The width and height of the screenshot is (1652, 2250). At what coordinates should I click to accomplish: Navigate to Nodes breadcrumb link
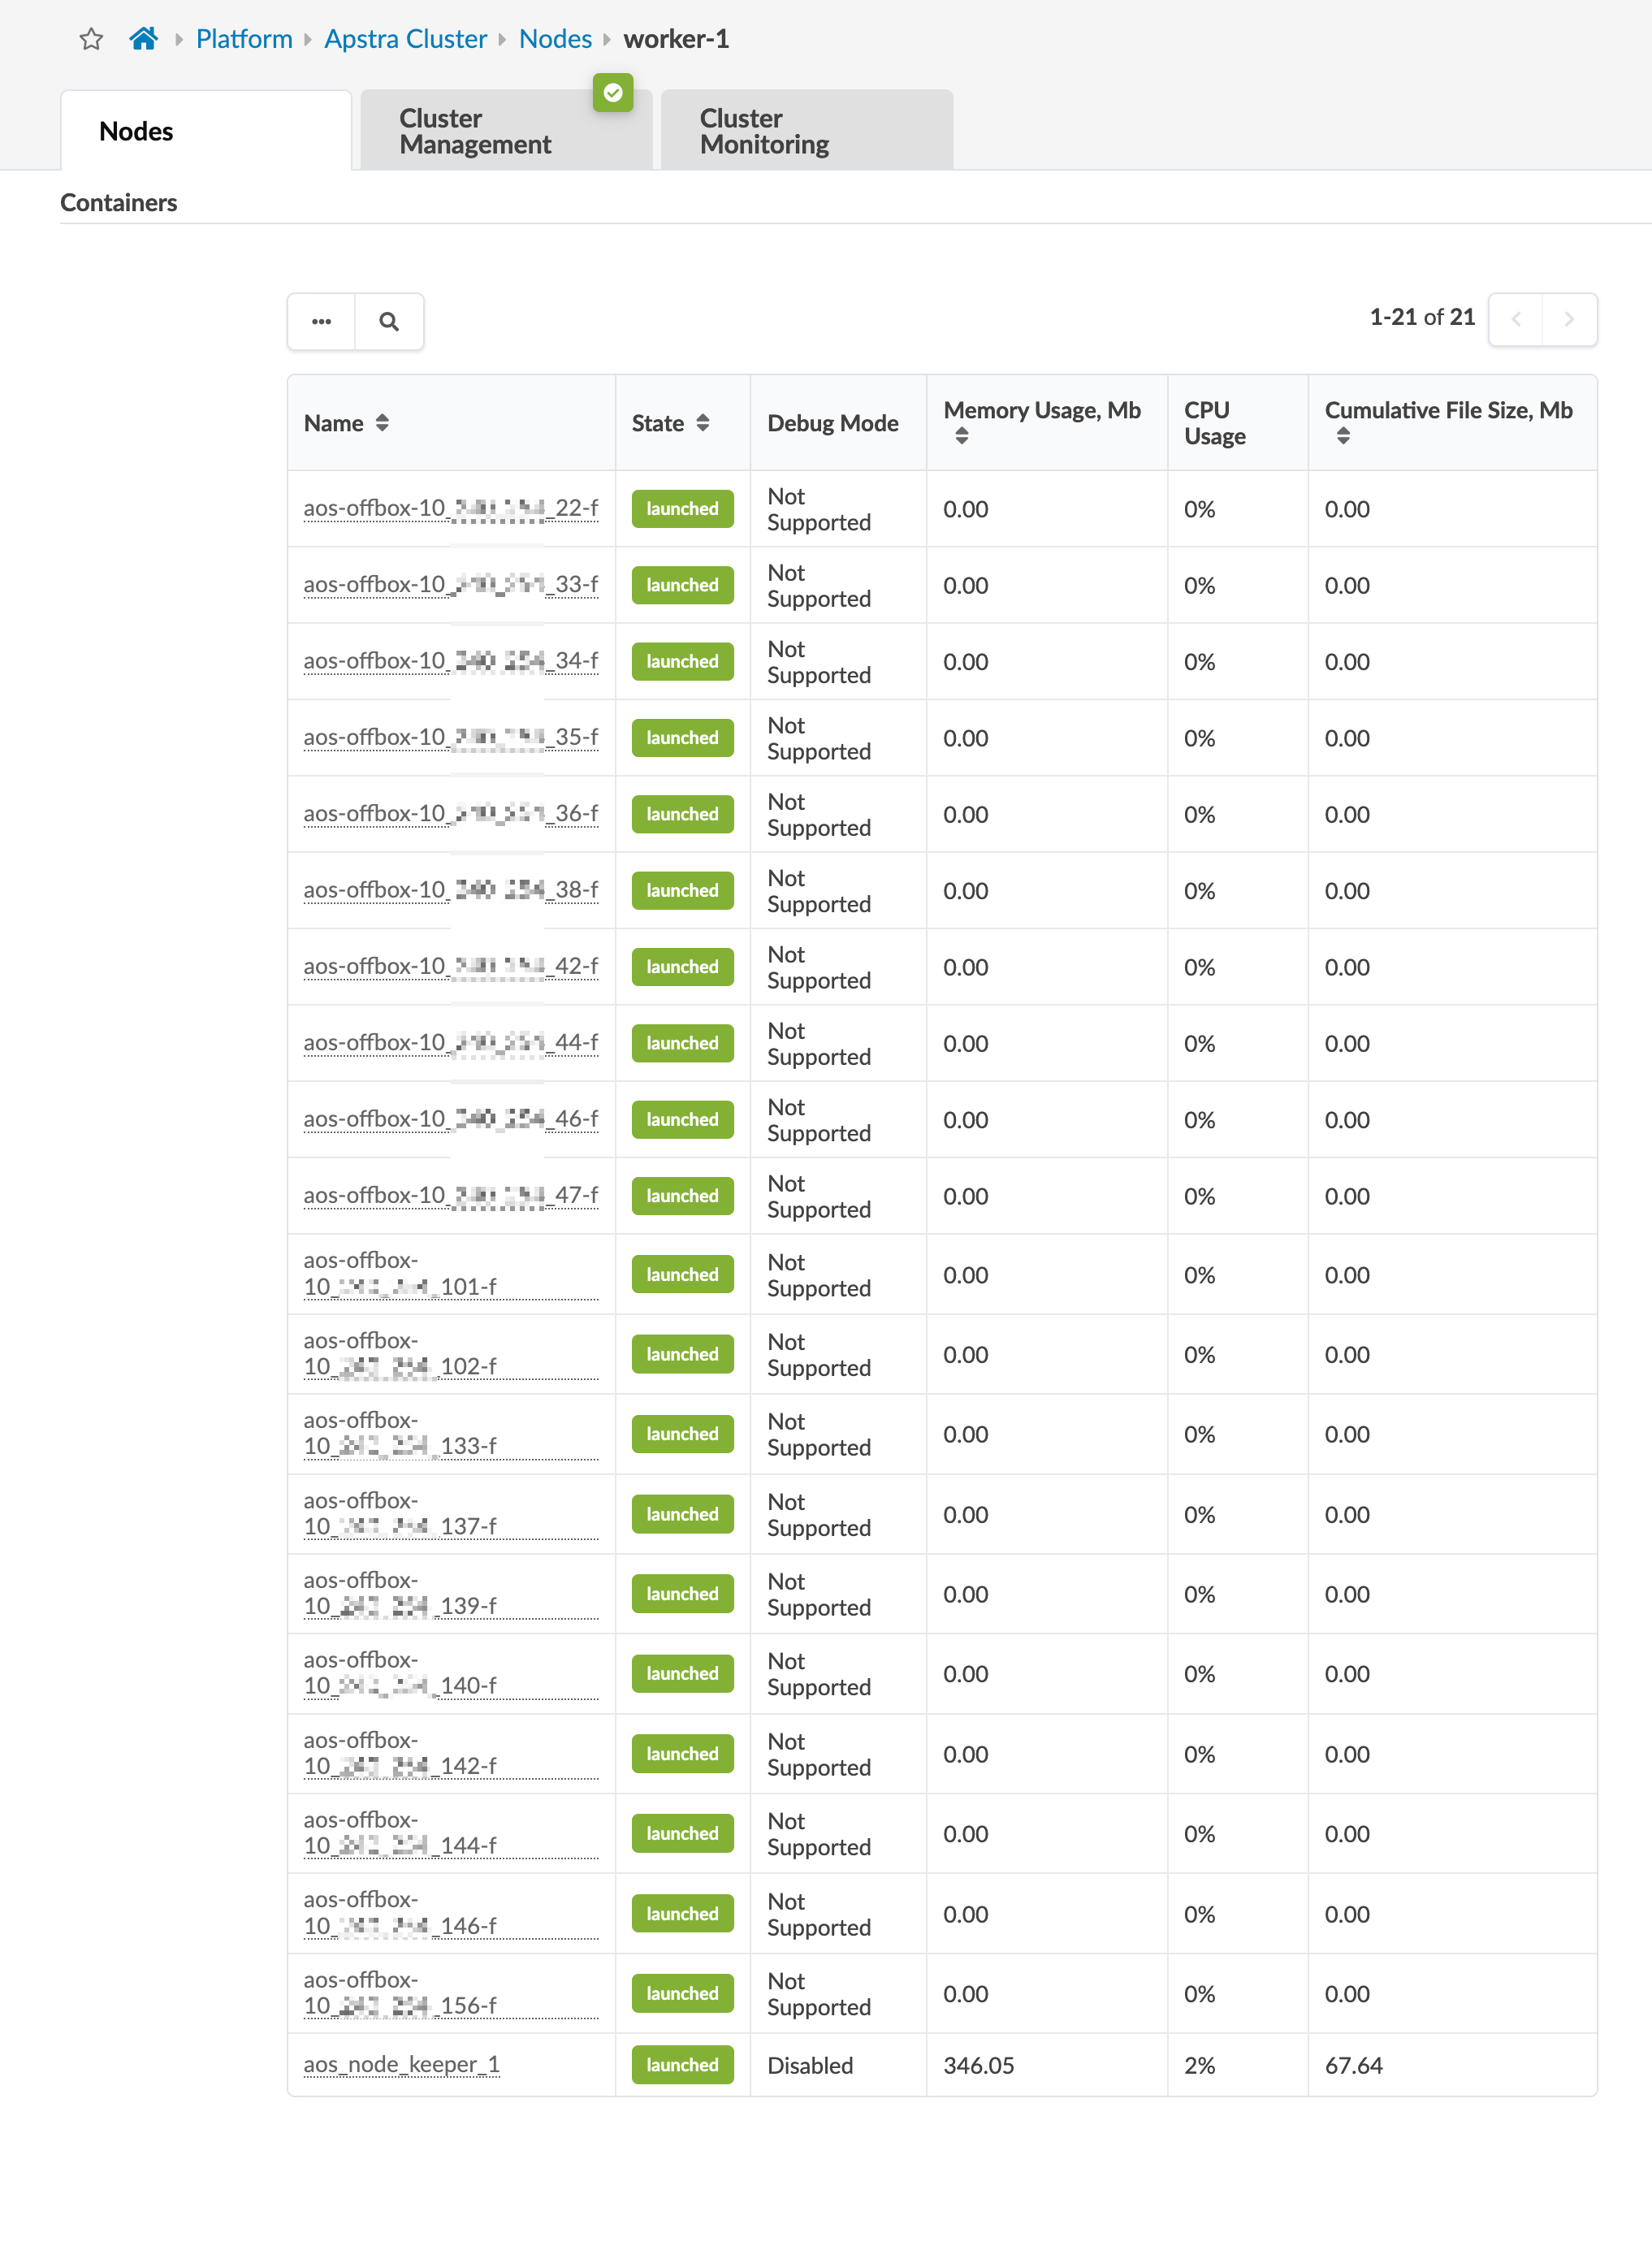(555, 39)
